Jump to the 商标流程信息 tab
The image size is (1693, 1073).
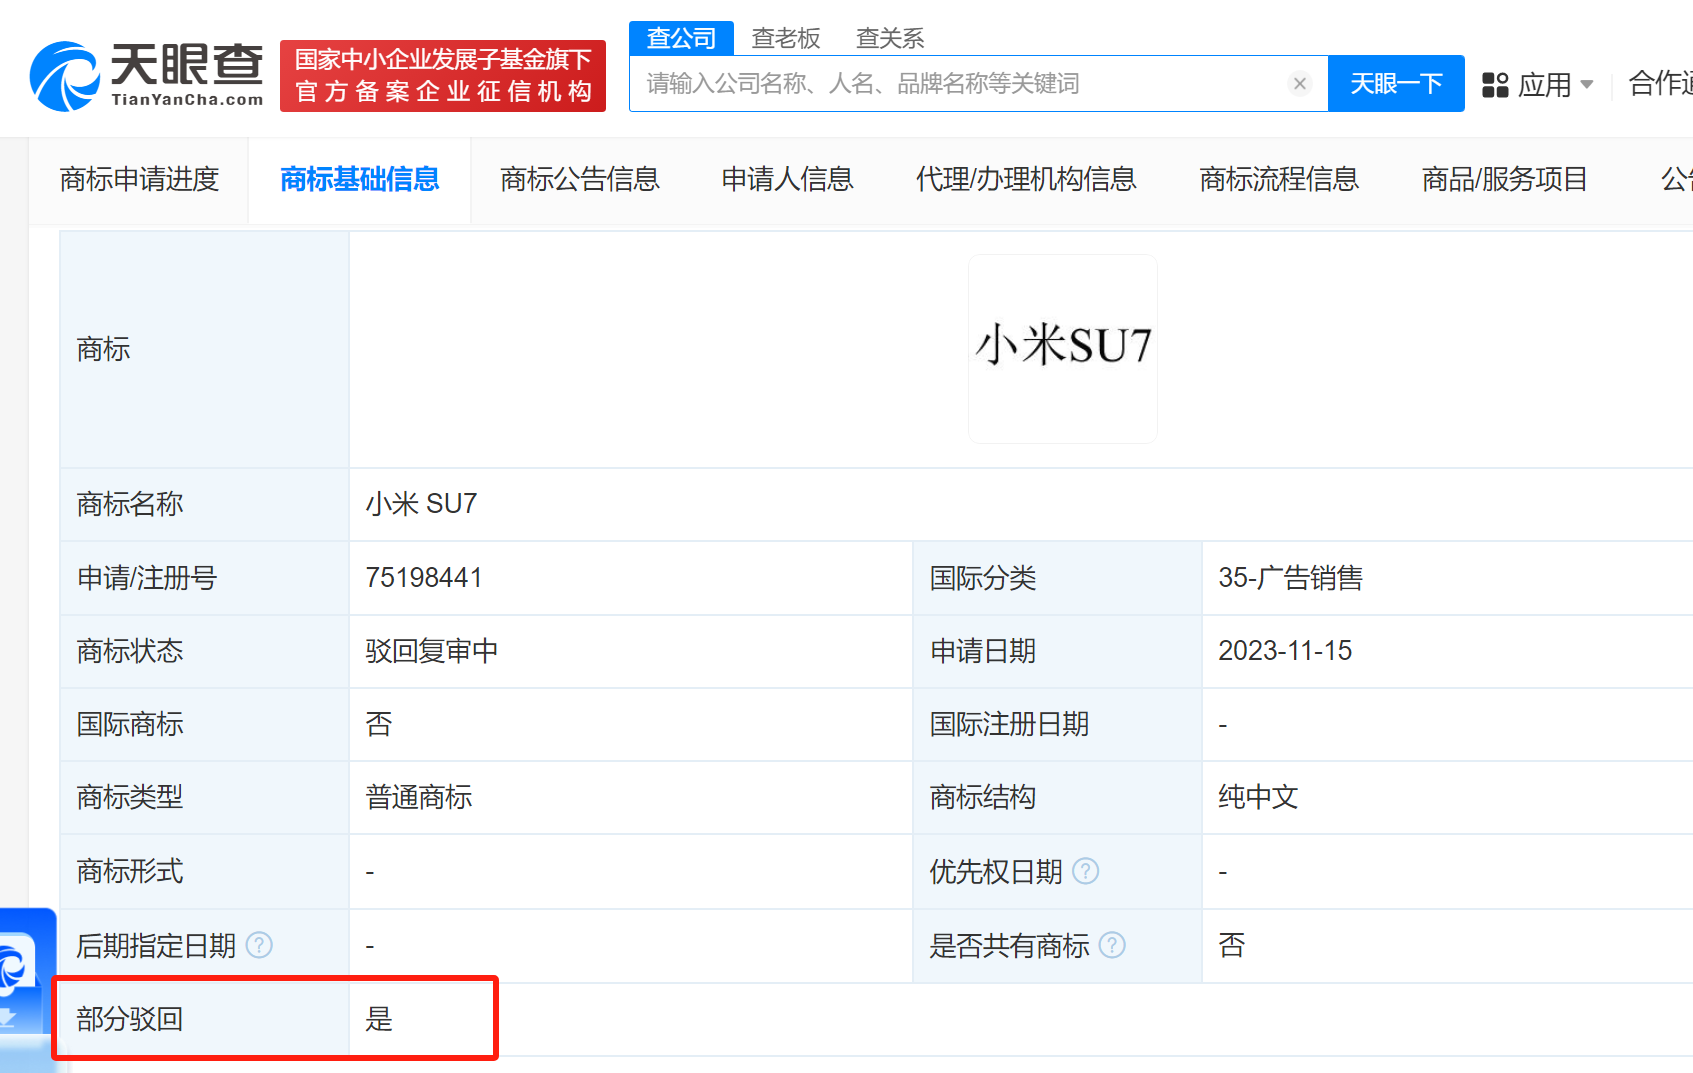pyautogui.click(x=1279, y=179)
